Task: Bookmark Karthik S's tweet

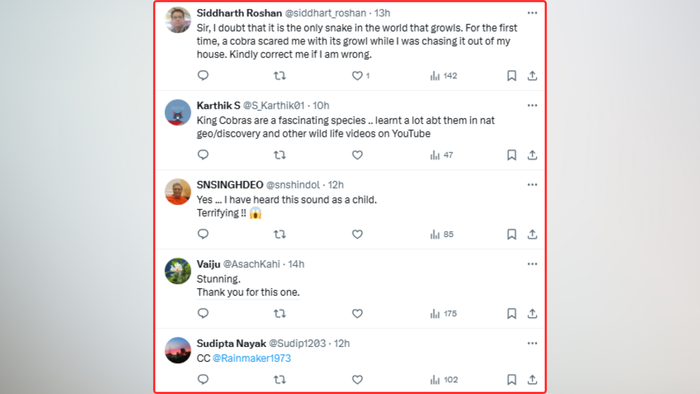Action: click(512, 155)
